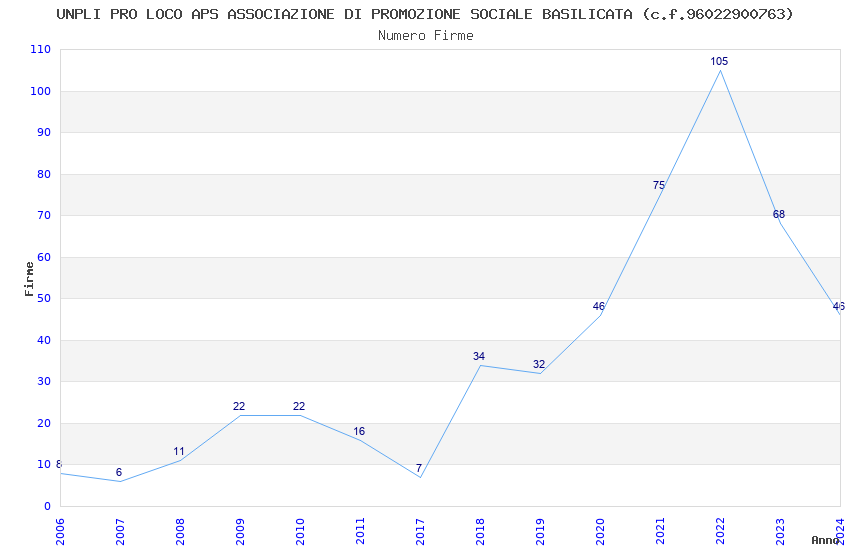Click the chart title mentioning UNPLI PRO LOCO
850x550 pixels.
[x=425, y=15]
